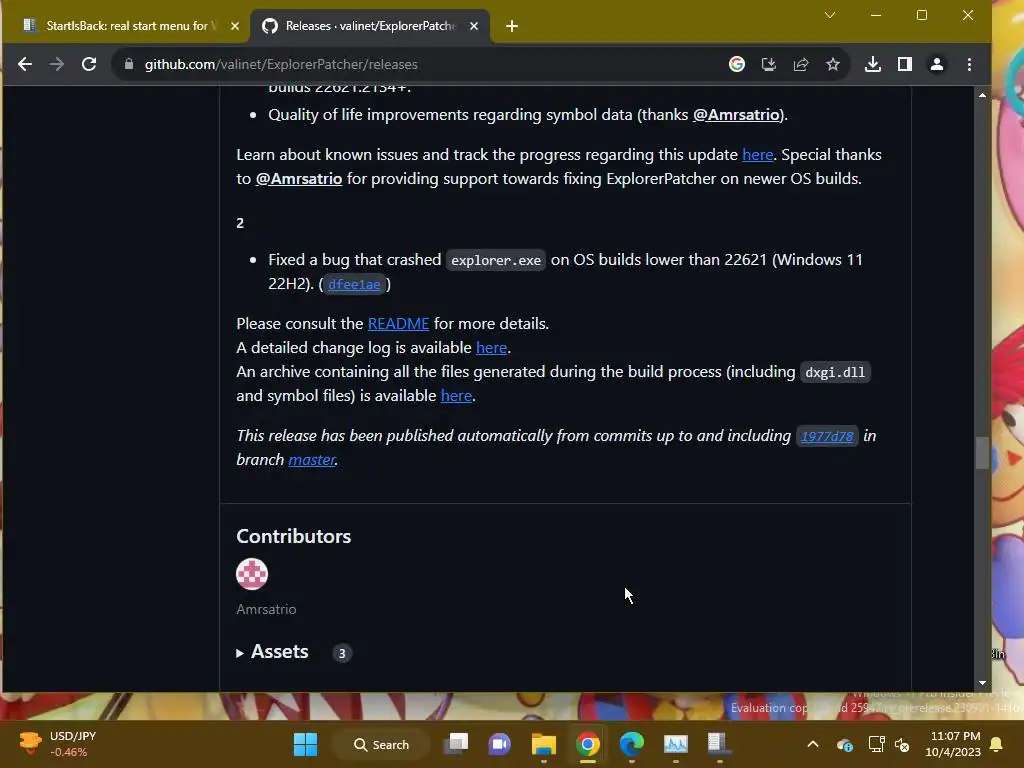The image size is (1024, 768).
Task: Click the explorer.exe code text
Action: pyautogui.click(x=496, y=260)
